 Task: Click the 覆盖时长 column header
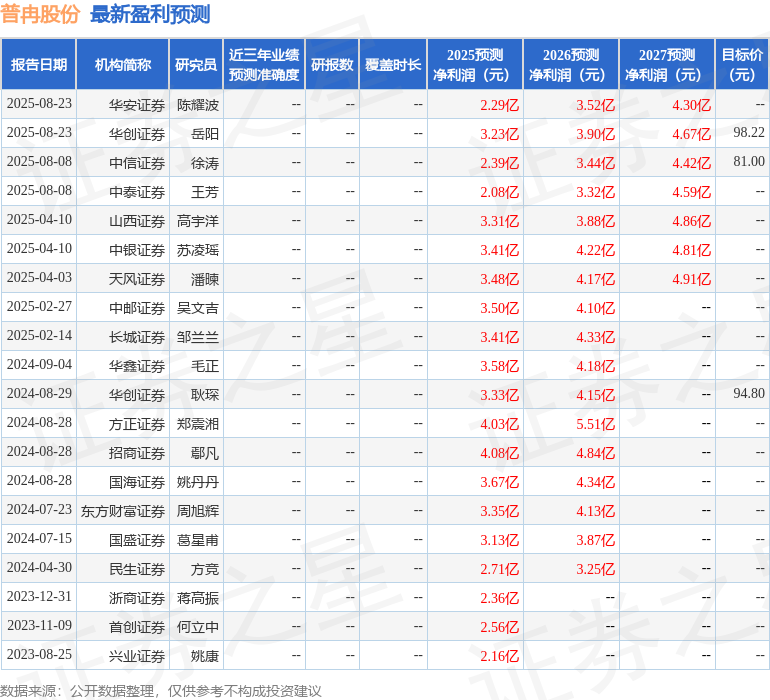pyautogui.click(x=393, y=64)
